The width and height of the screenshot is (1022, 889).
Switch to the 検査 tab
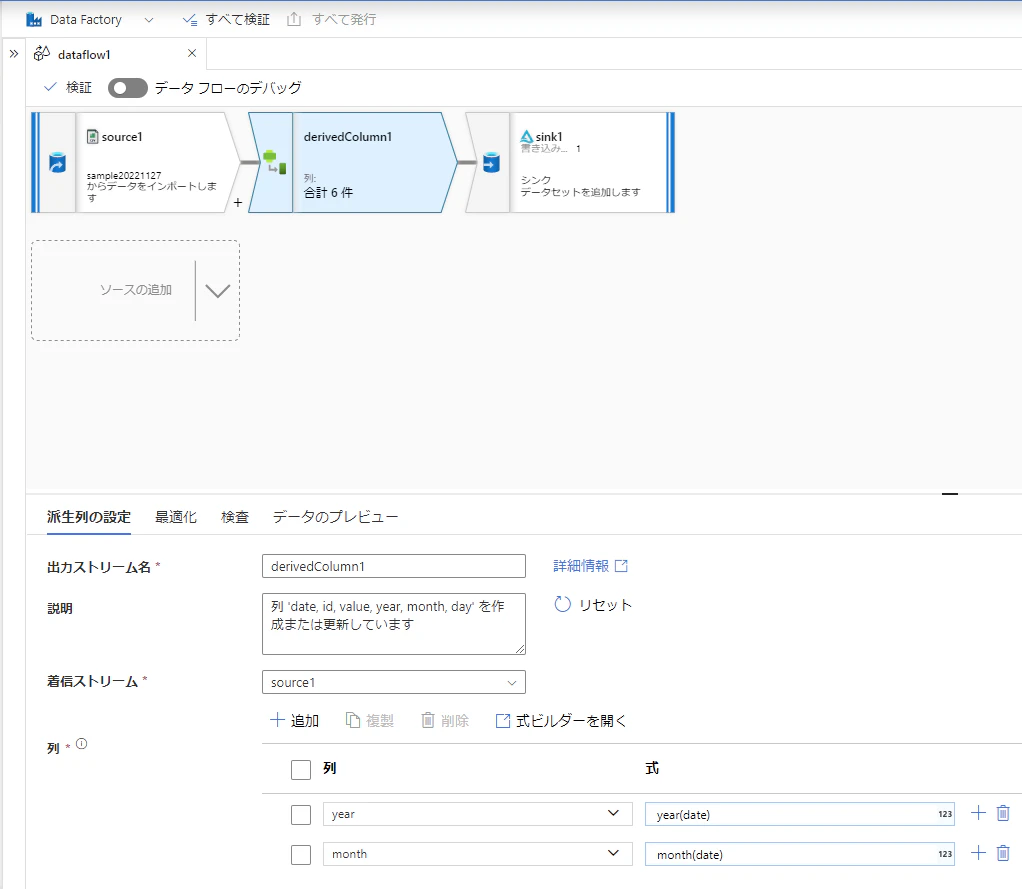[x=235, y=517]
